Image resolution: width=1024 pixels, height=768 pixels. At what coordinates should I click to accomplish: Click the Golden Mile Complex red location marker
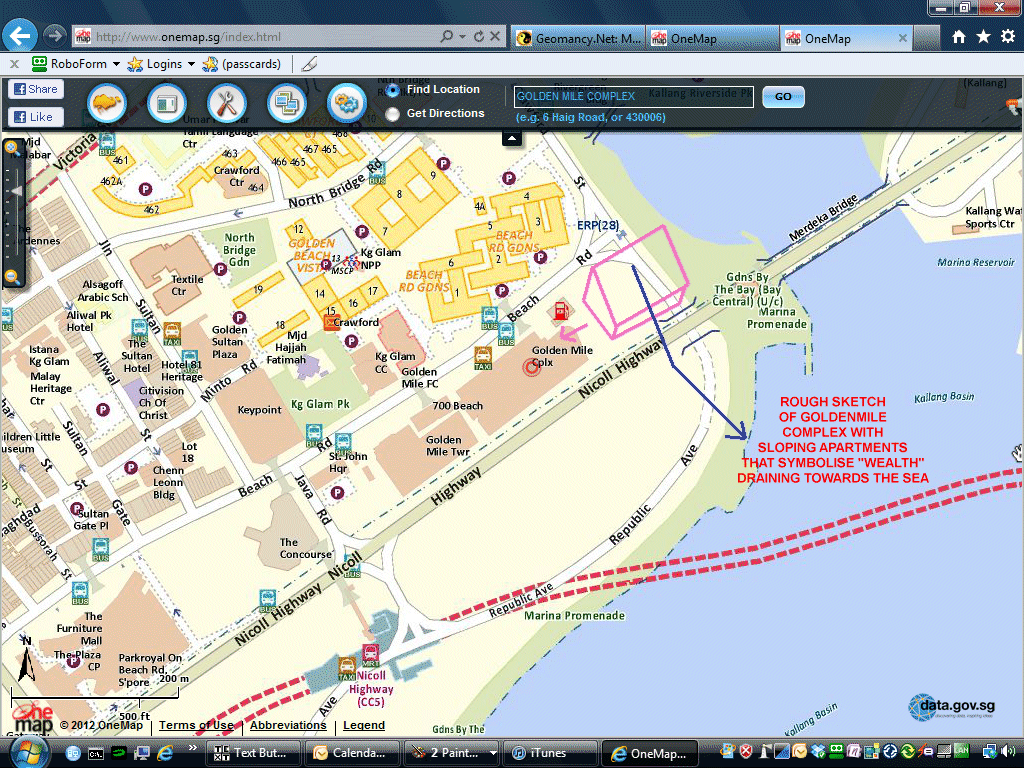pyautogui.click(x=531, y=367)
